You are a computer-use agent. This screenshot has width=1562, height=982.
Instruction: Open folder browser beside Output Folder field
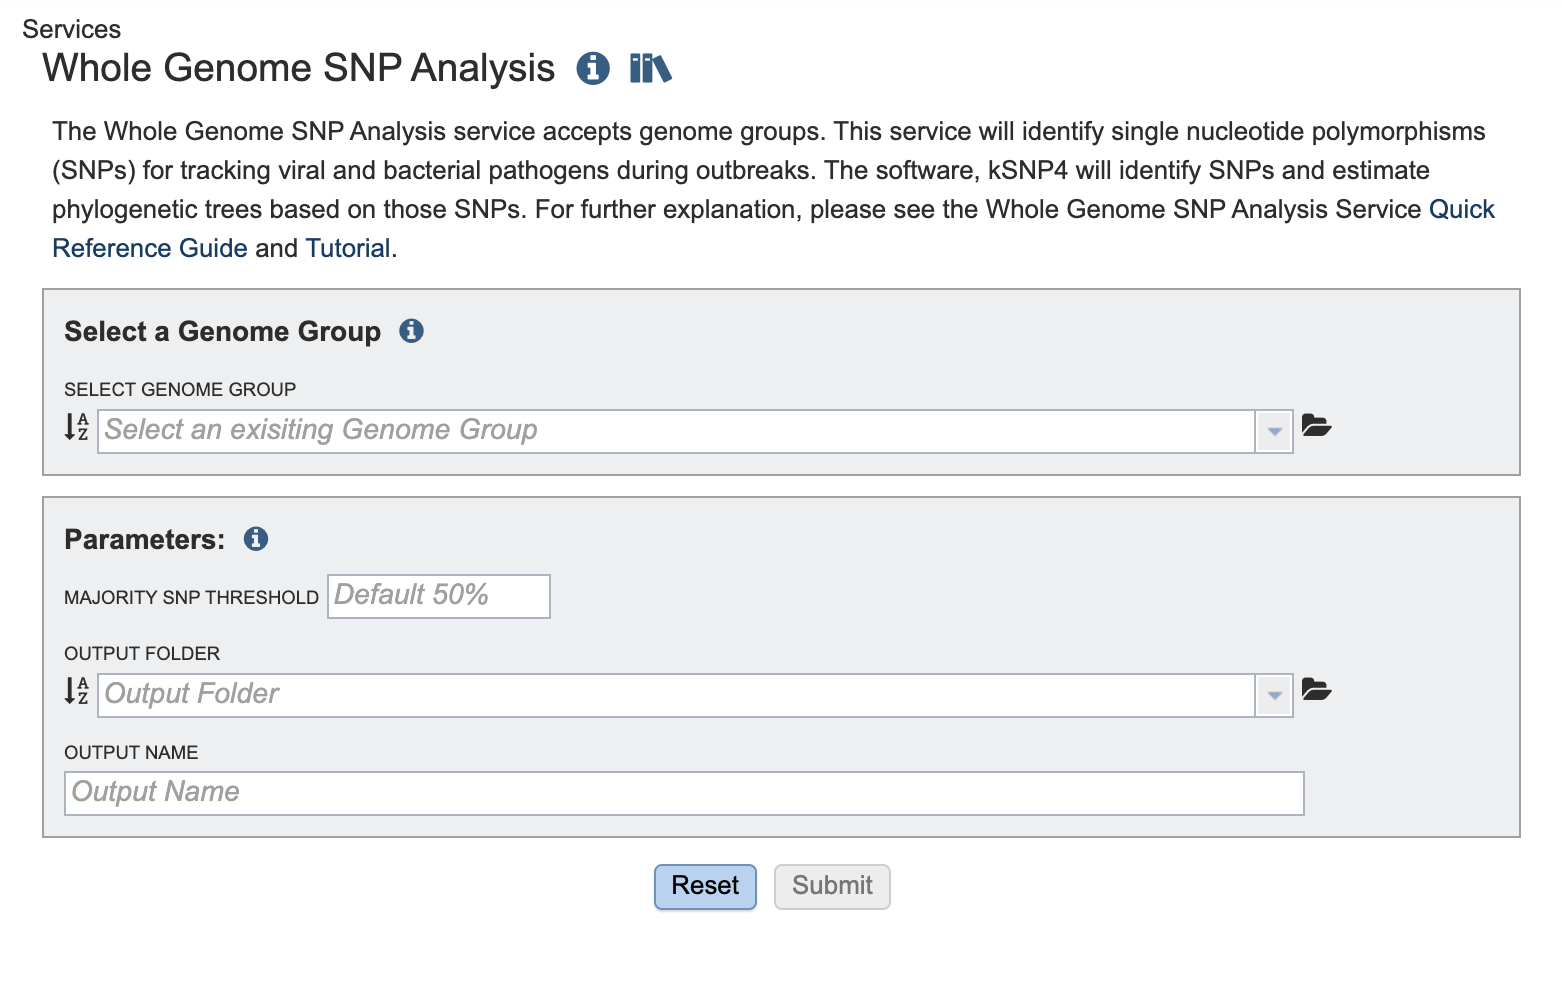(1318, 690)
